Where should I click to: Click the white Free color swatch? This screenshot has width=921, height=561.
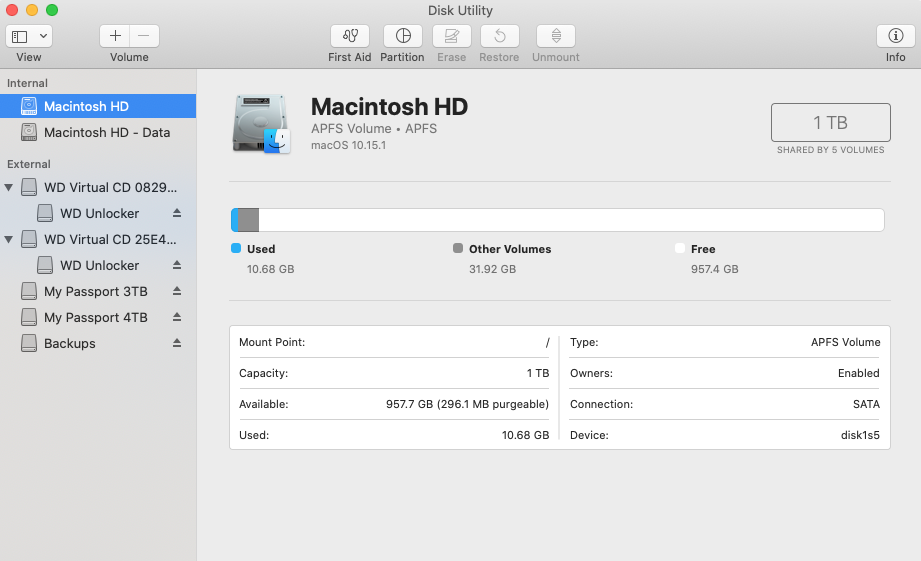click(x=680, y=248)
